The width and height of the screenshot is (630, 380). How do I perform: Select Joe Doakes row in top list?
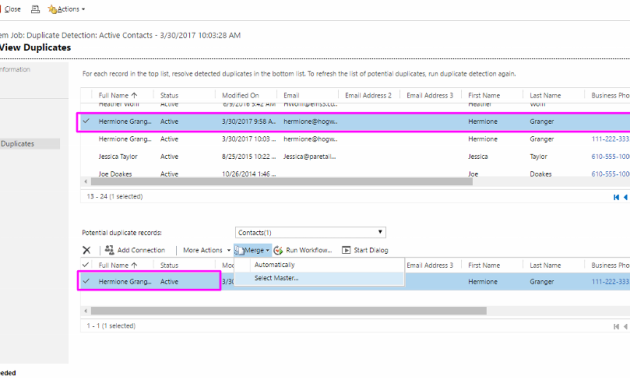pos(355,174)
